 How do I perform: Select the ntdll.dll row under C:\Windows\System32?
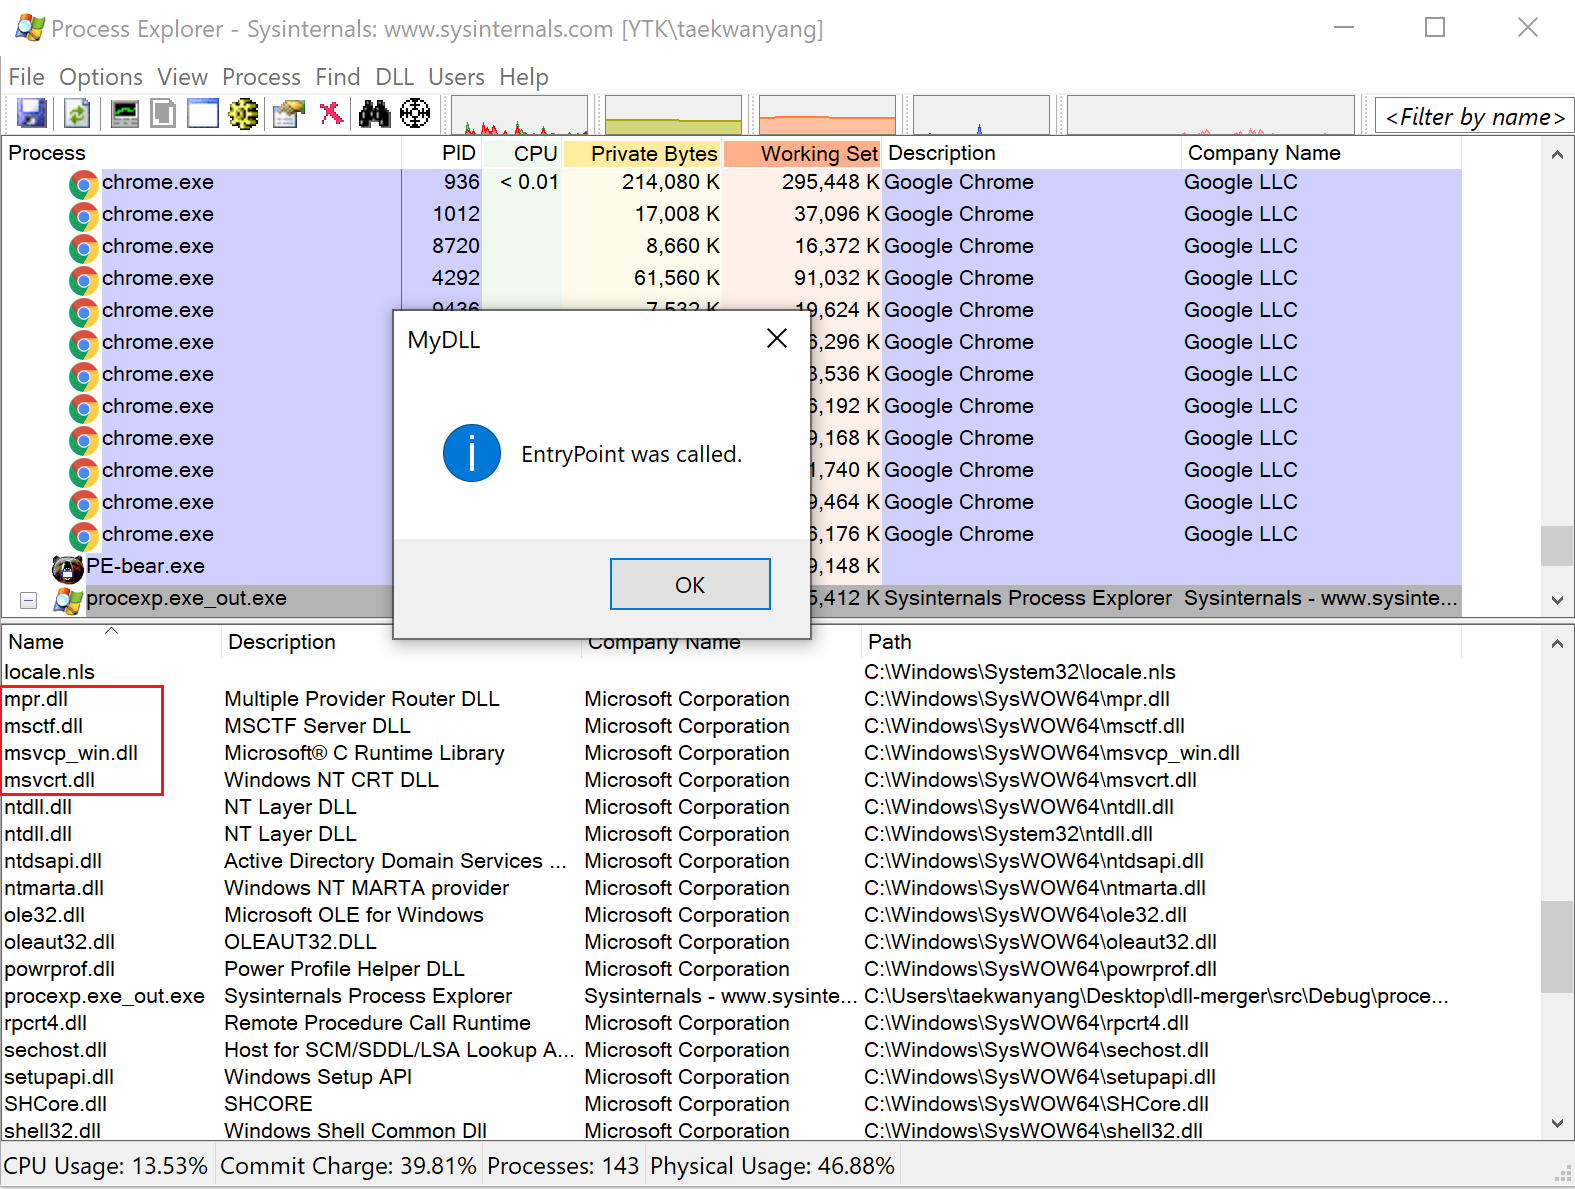(x=731, y=834)
